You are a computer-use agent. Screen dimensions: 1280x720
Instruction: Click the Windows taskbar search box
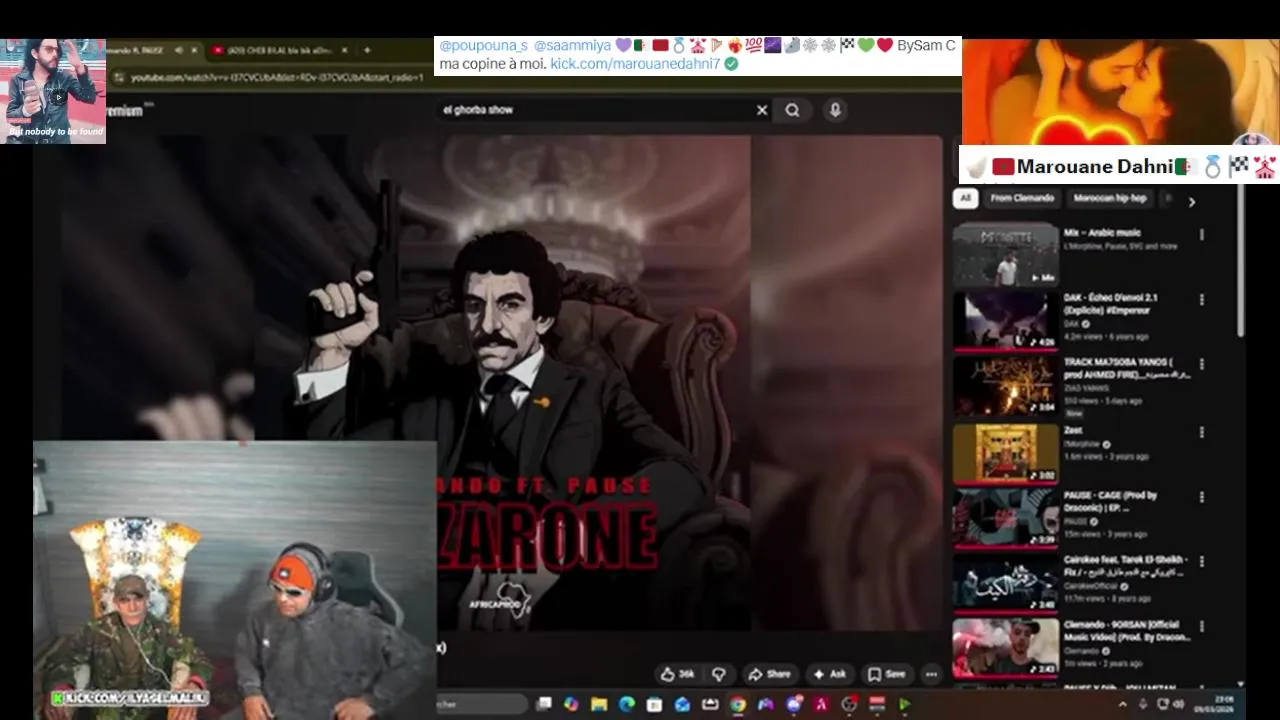tap(482, 704)
